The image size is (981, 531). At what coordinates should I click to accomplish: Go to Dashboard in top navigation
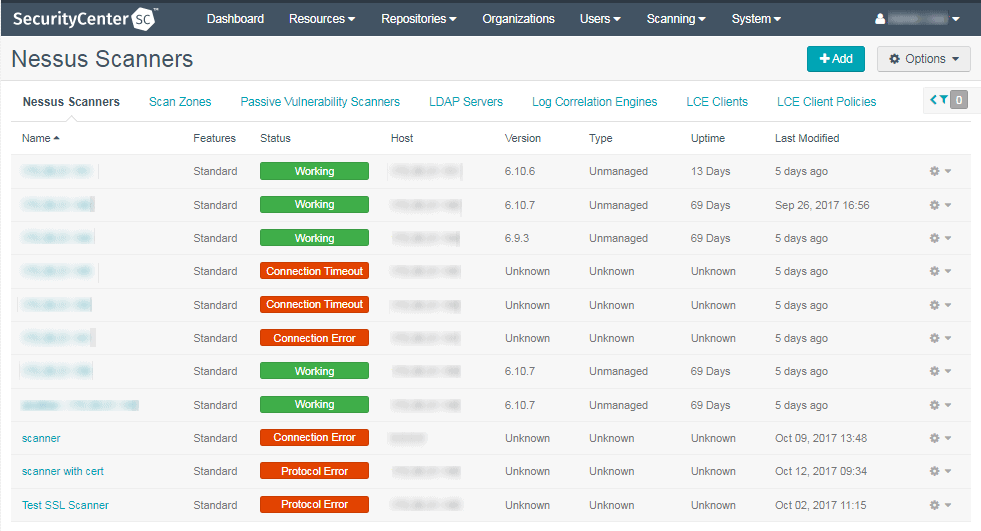pos(235,19)
